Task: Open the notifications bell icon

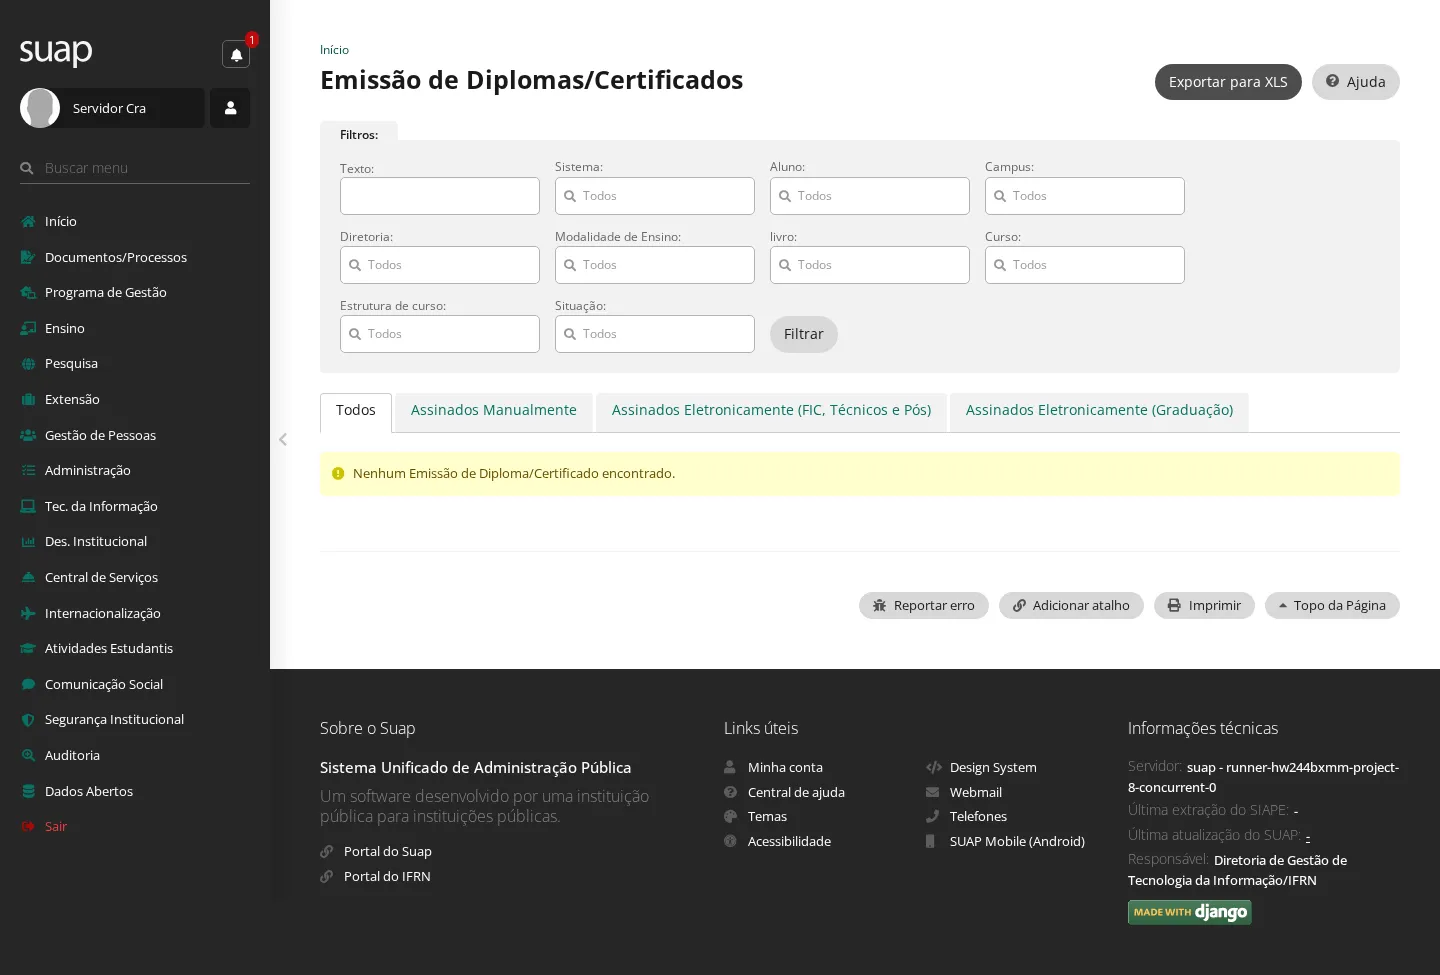Action: click(x=236, y=54)
